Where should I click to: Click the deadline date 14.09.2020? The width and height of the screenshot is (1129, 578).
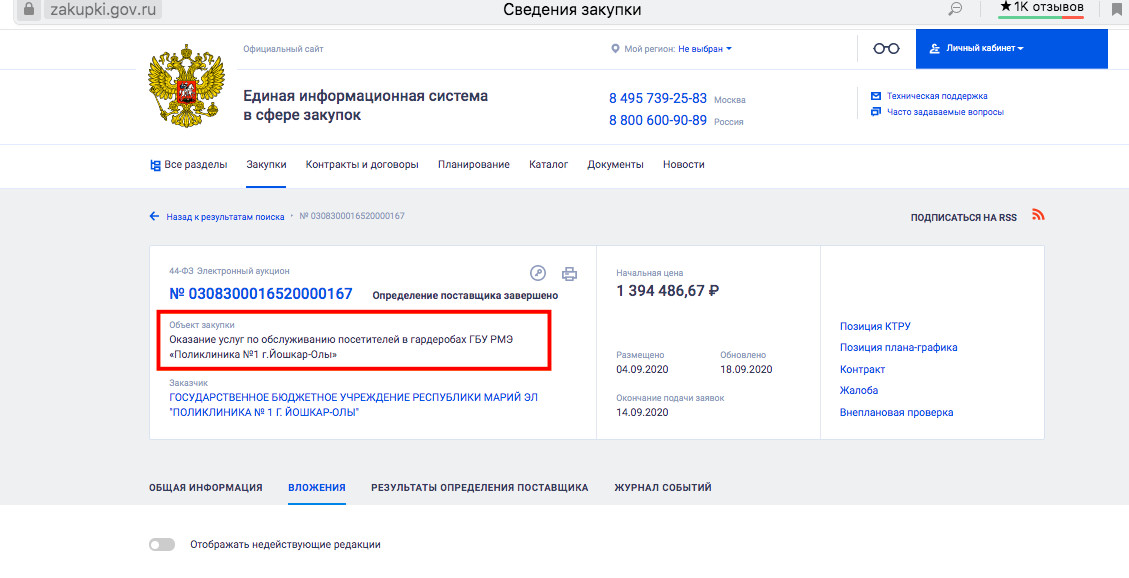click(x=643, y=412)
